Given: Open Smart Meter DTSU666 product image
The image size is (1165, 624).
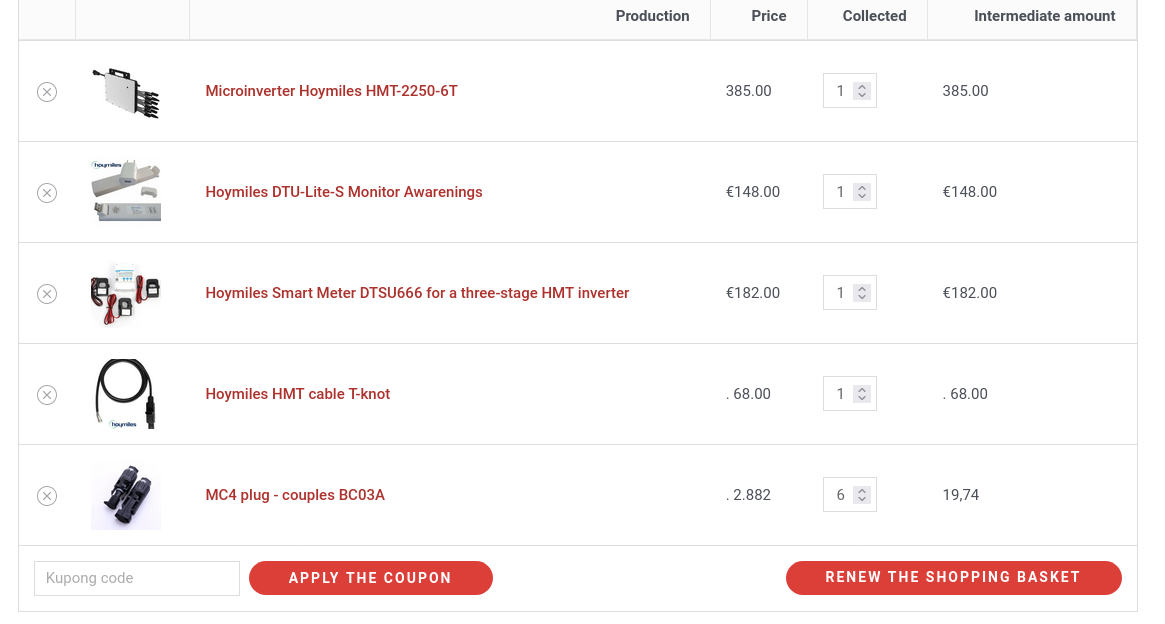Looking at the screenshot, I should click(x=126, y=293).
